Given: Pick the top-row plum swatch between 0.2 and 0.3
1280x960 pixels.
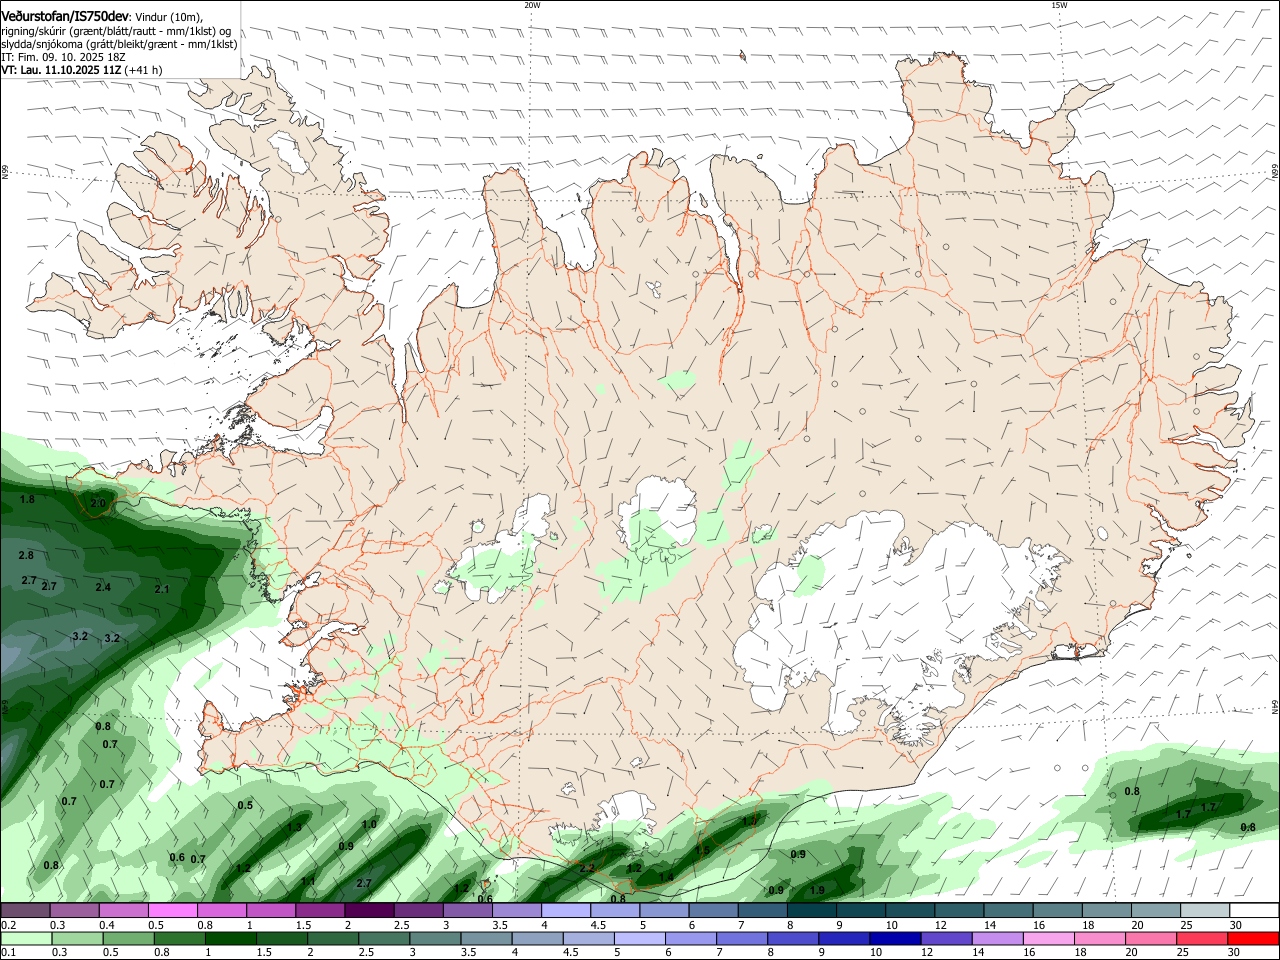Looking at the screenshot, I should pos(25,911).
